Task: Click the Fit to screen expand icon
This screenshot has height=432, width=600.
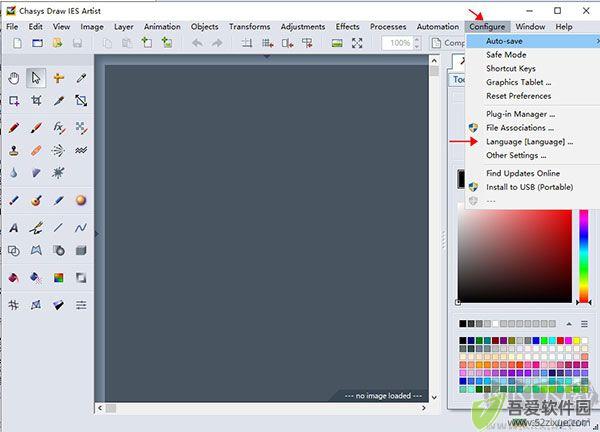Action: [x=357, y=43]
